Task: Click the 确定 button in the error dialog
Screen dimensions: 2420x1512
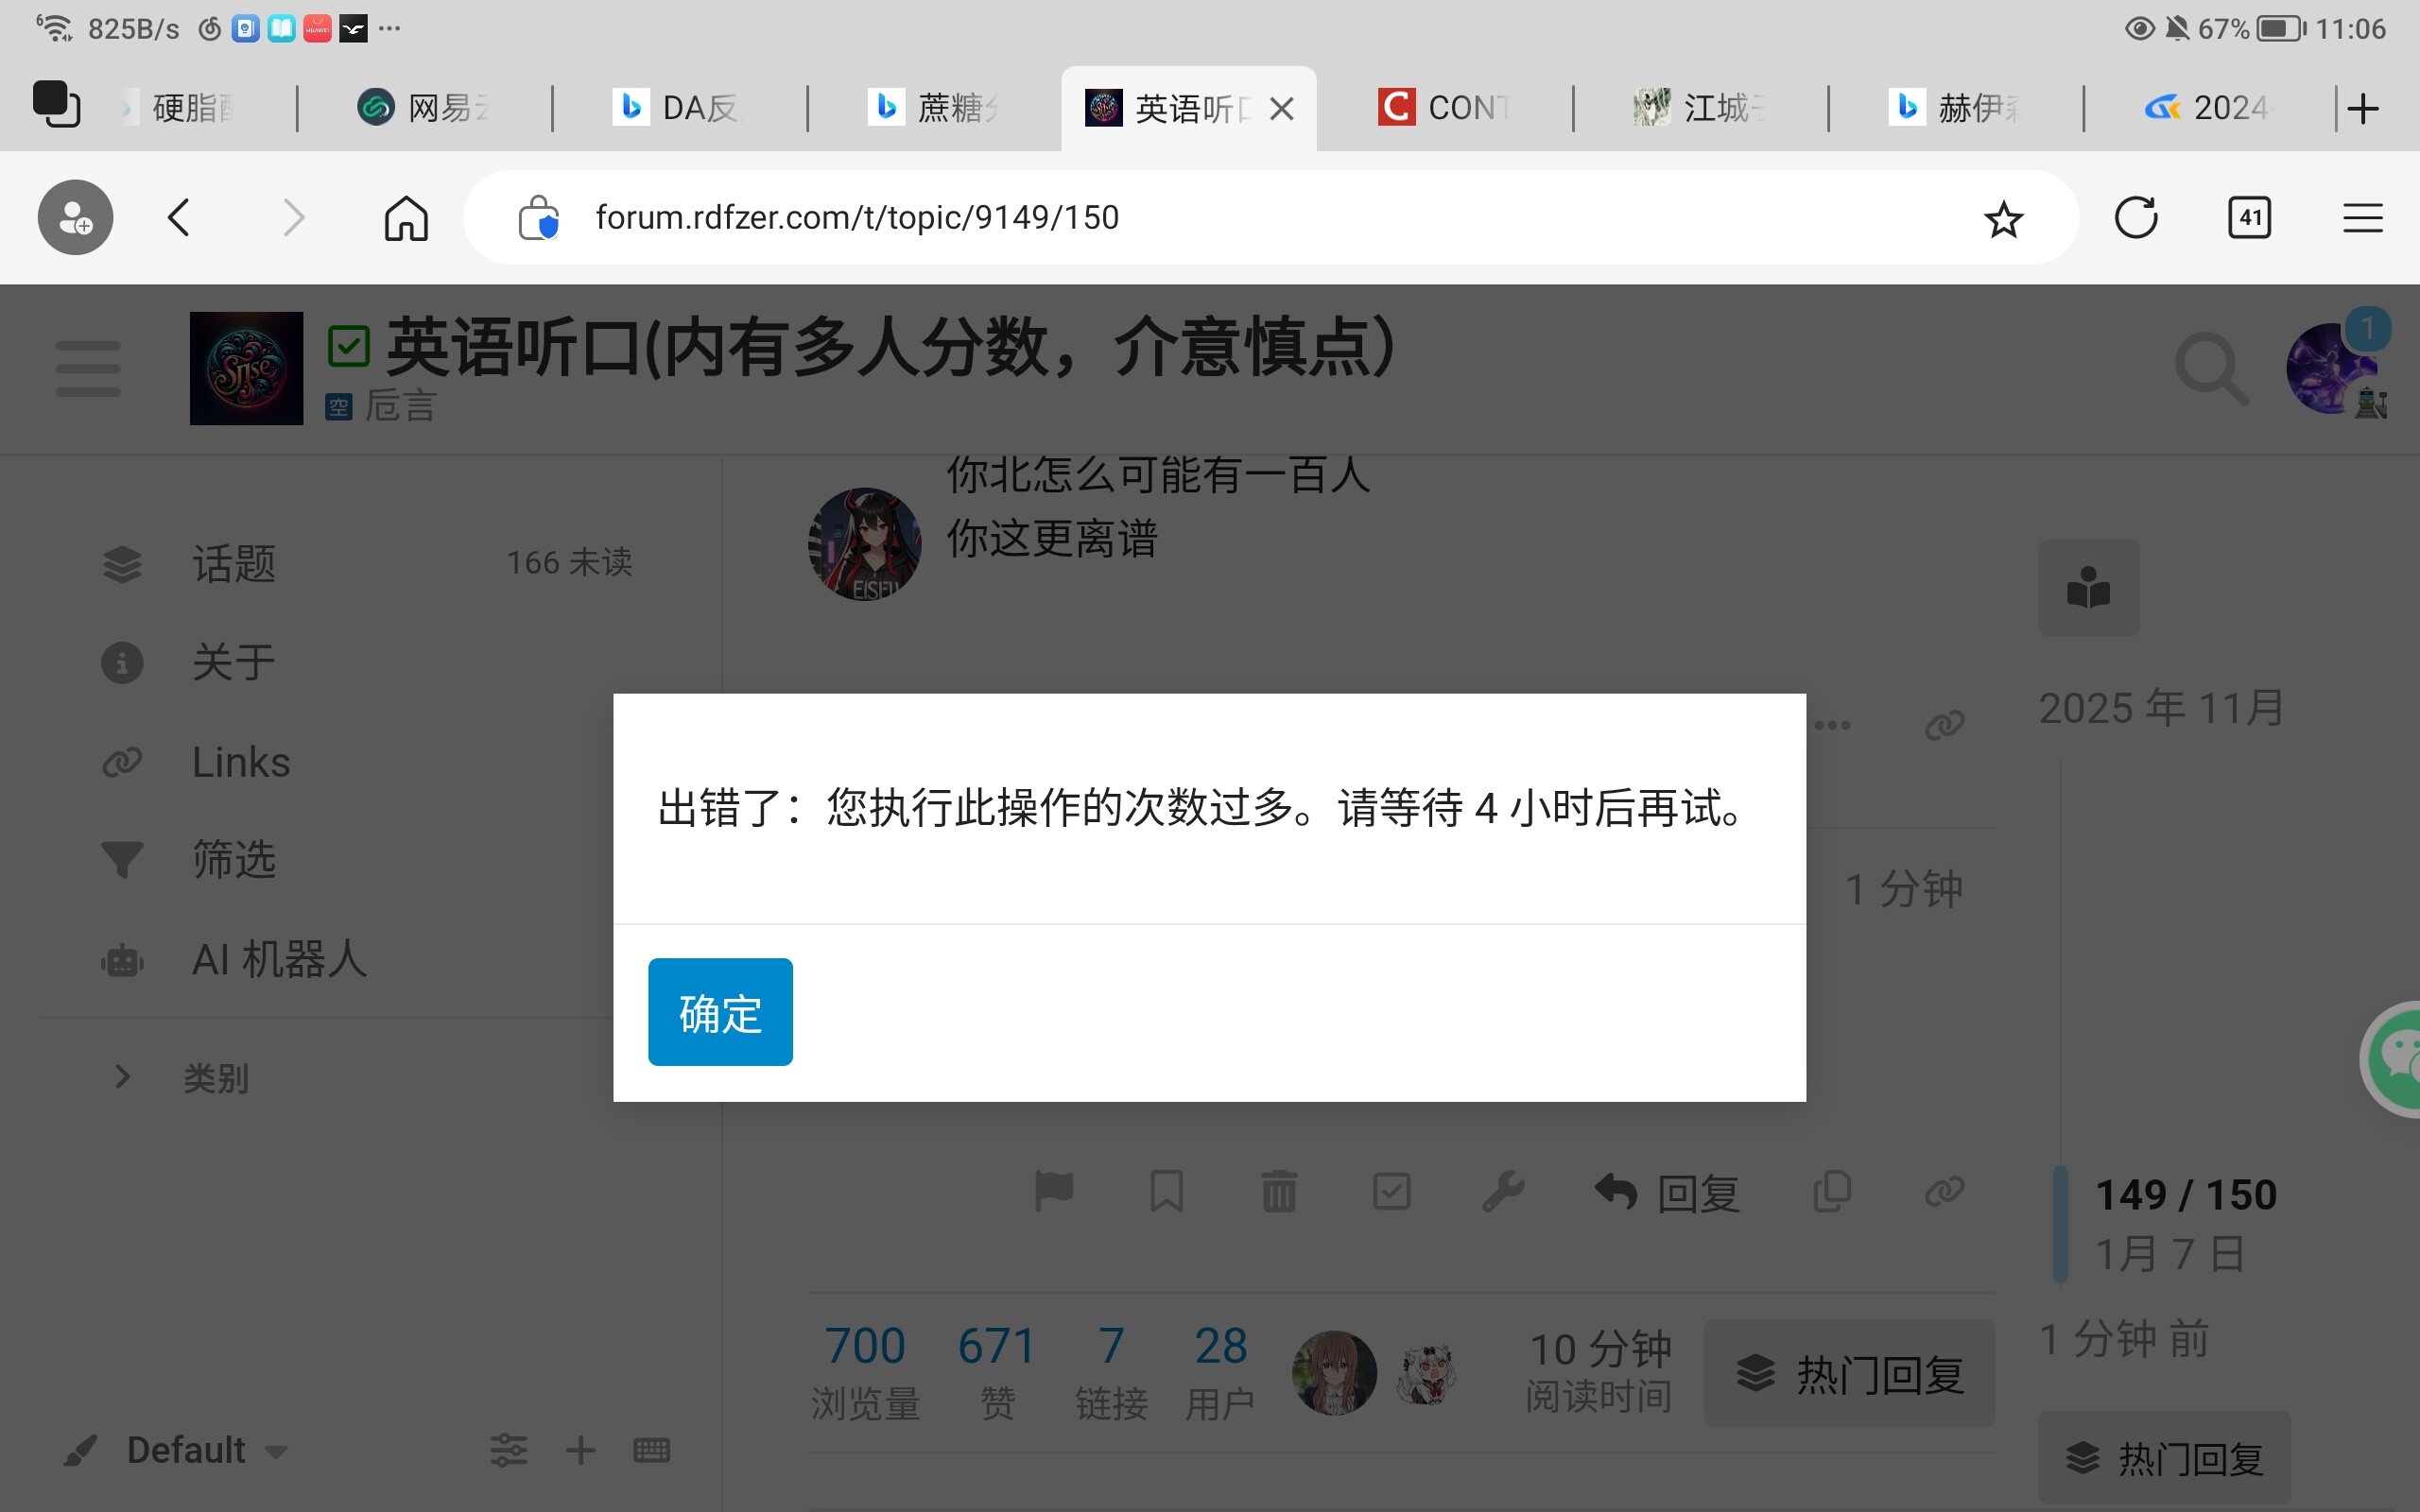Action: (720, 1012)
